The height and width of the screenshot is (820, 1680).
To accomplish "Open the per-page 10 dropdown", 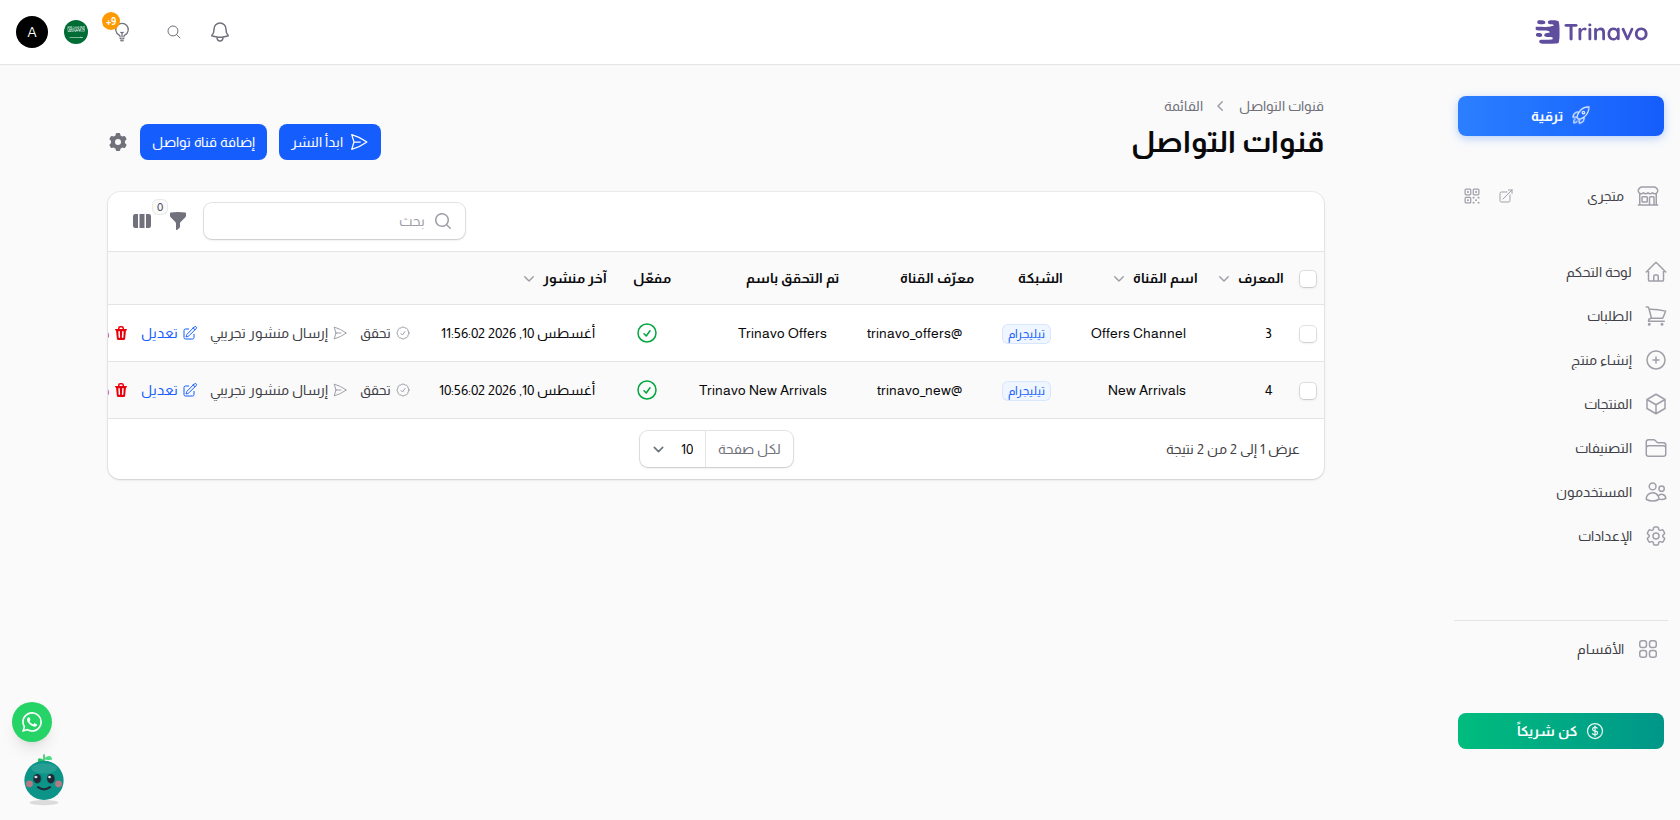I will tap(673, 449).
